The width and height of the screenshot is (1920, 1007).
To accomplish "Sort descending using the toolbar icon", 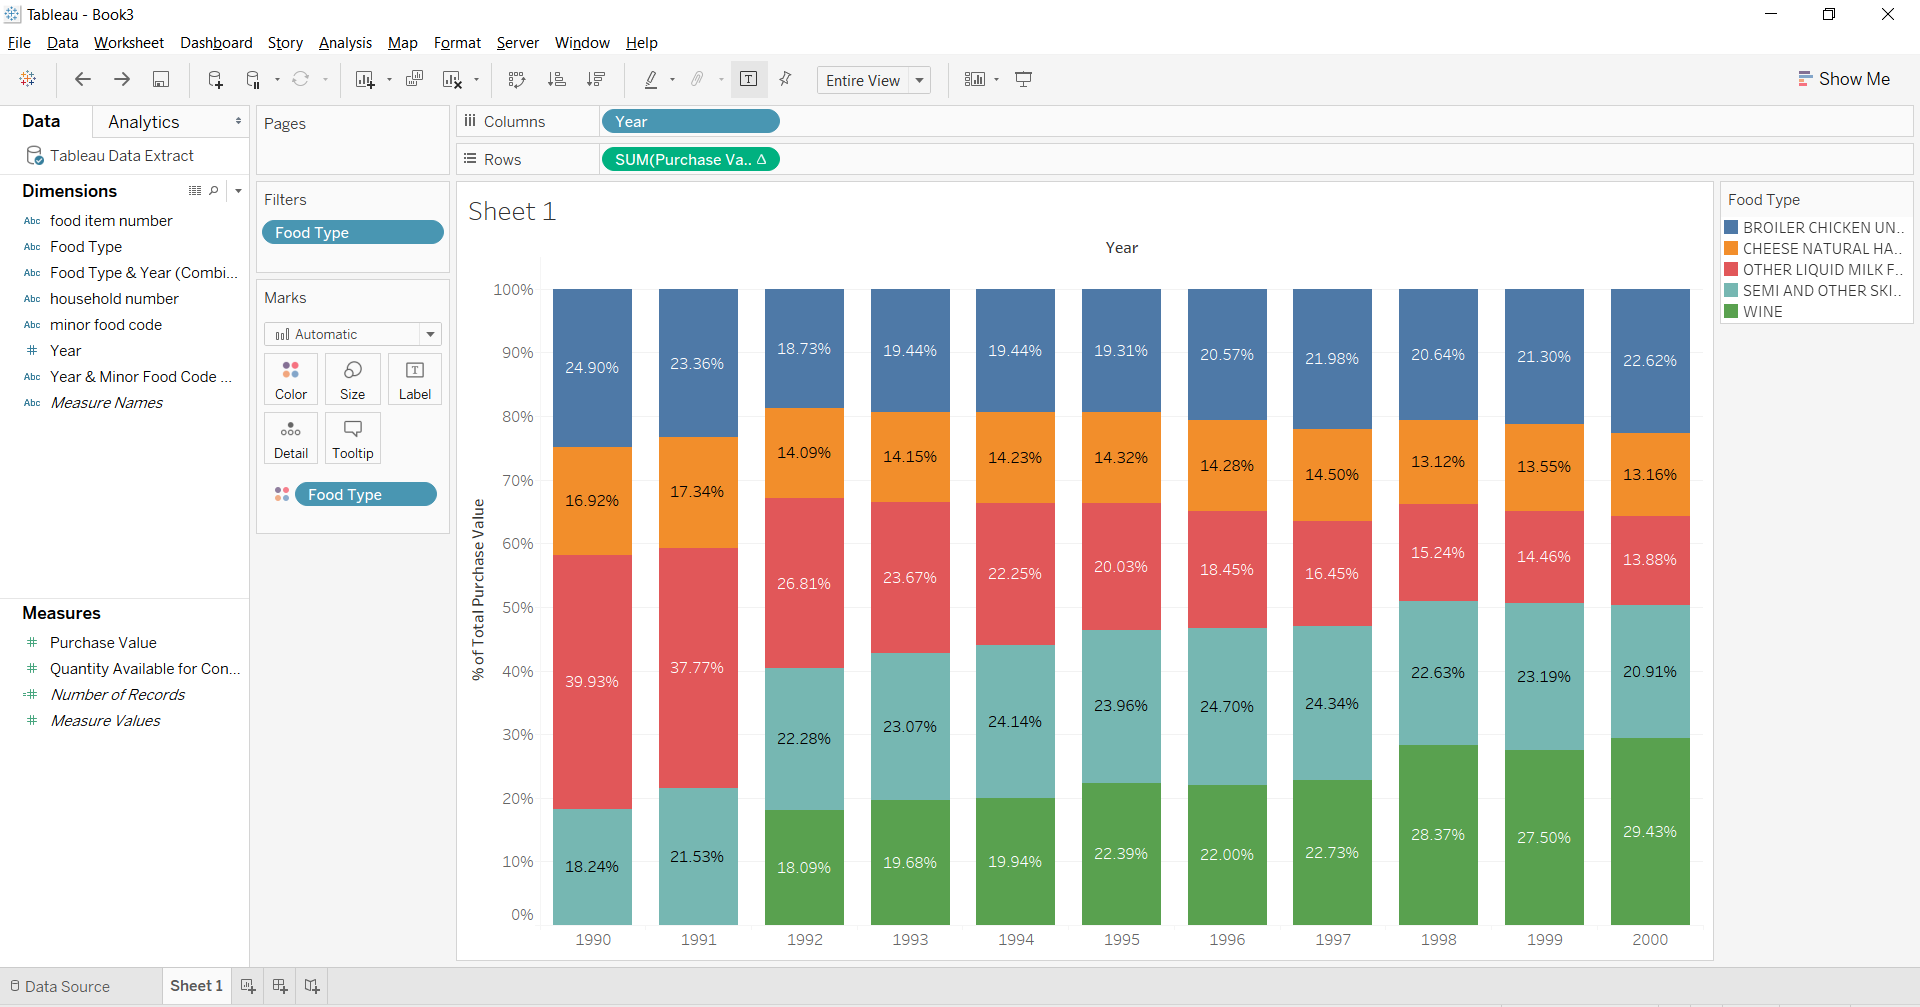I will [x=596, y=79].
